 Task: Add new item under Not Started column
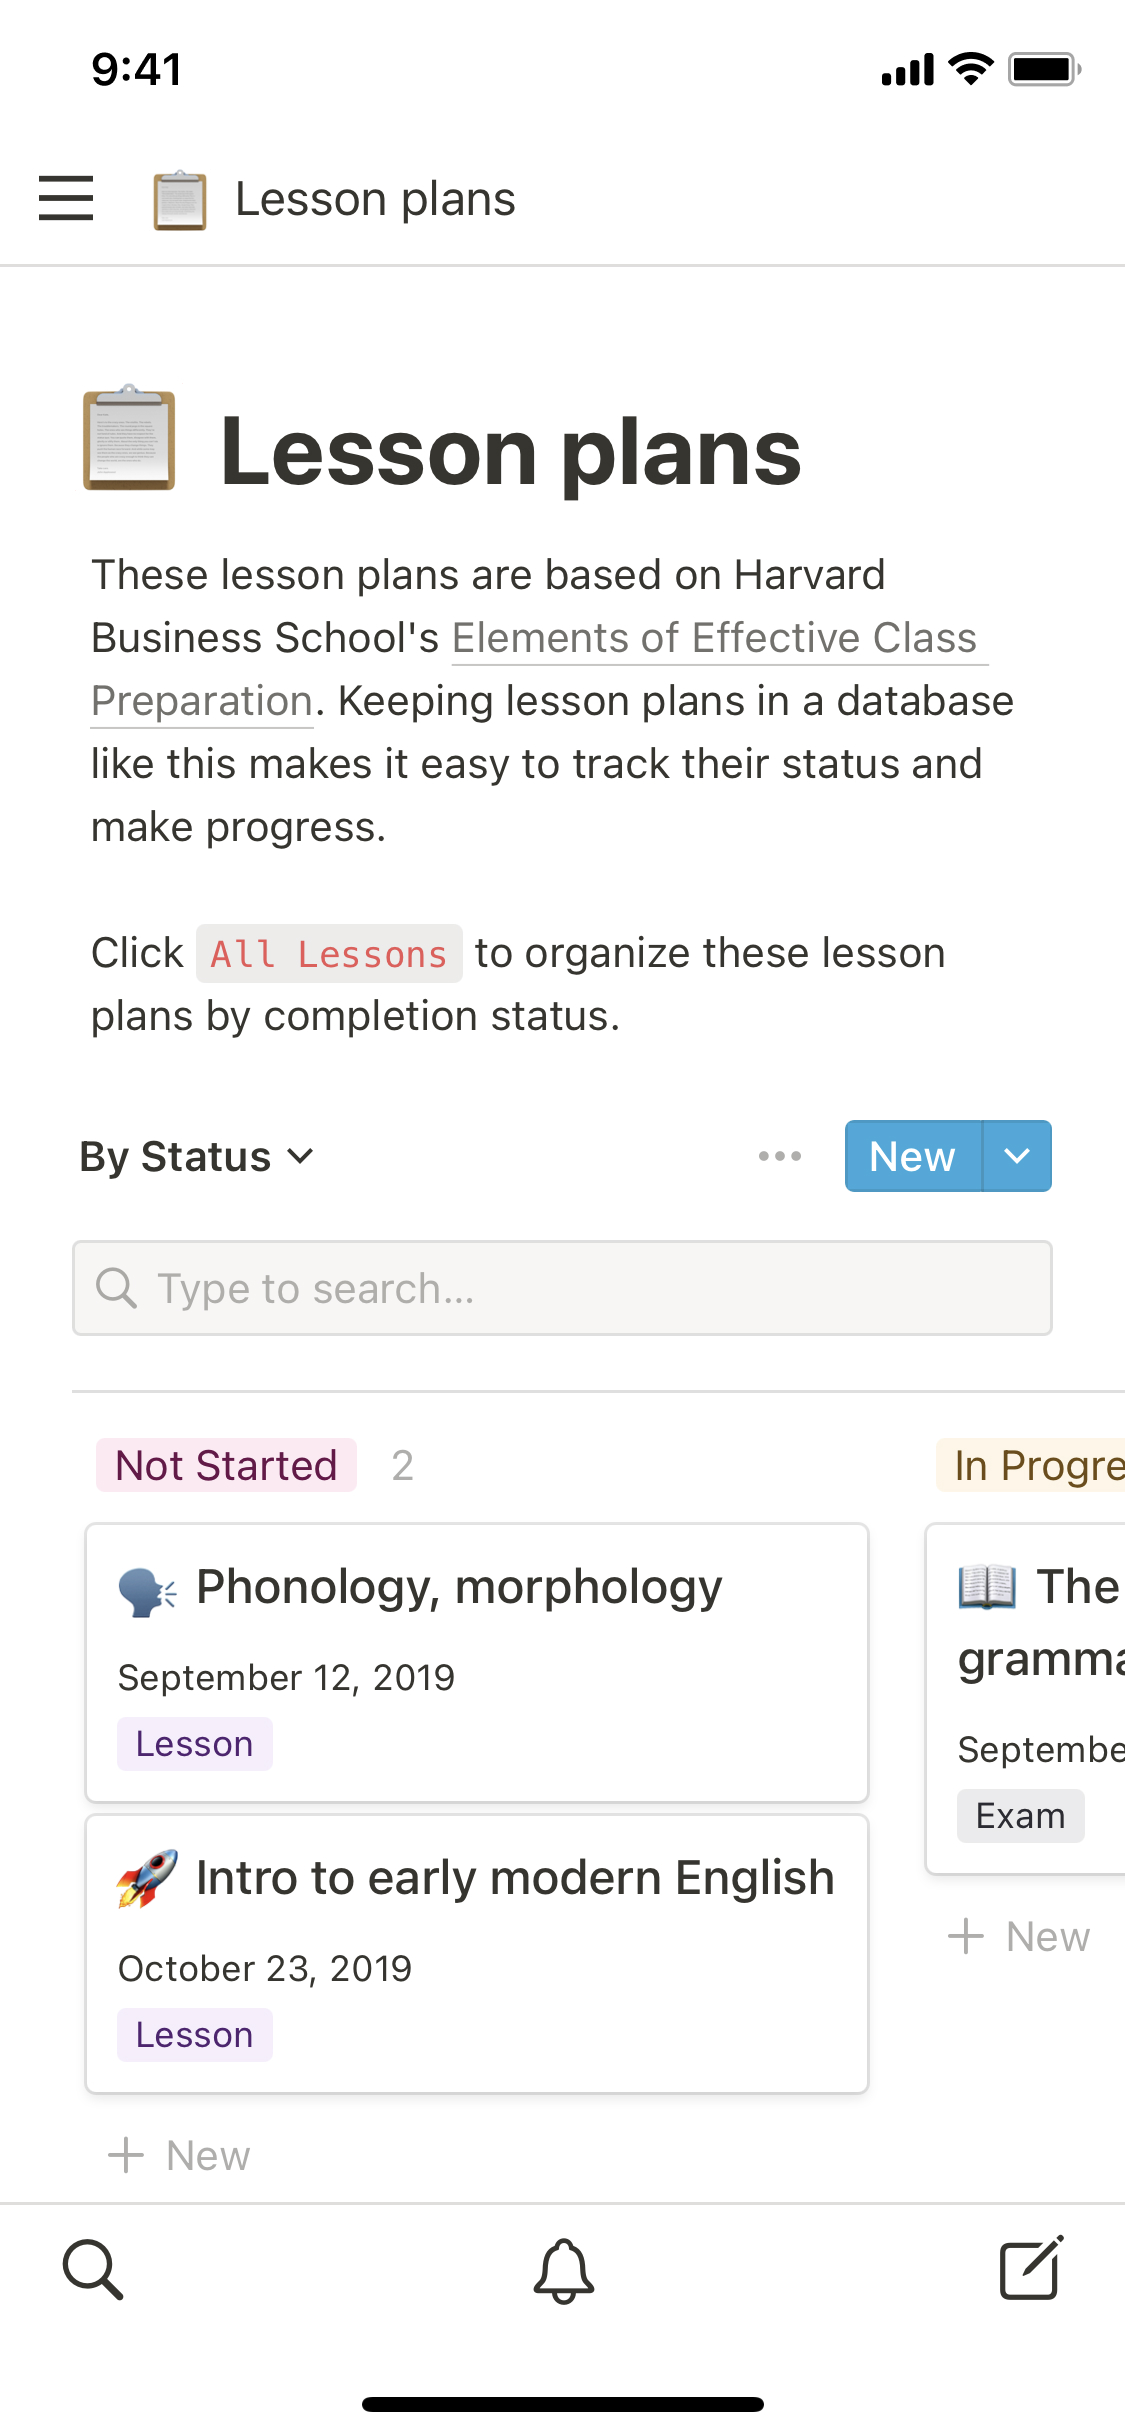pos(179,2155)
